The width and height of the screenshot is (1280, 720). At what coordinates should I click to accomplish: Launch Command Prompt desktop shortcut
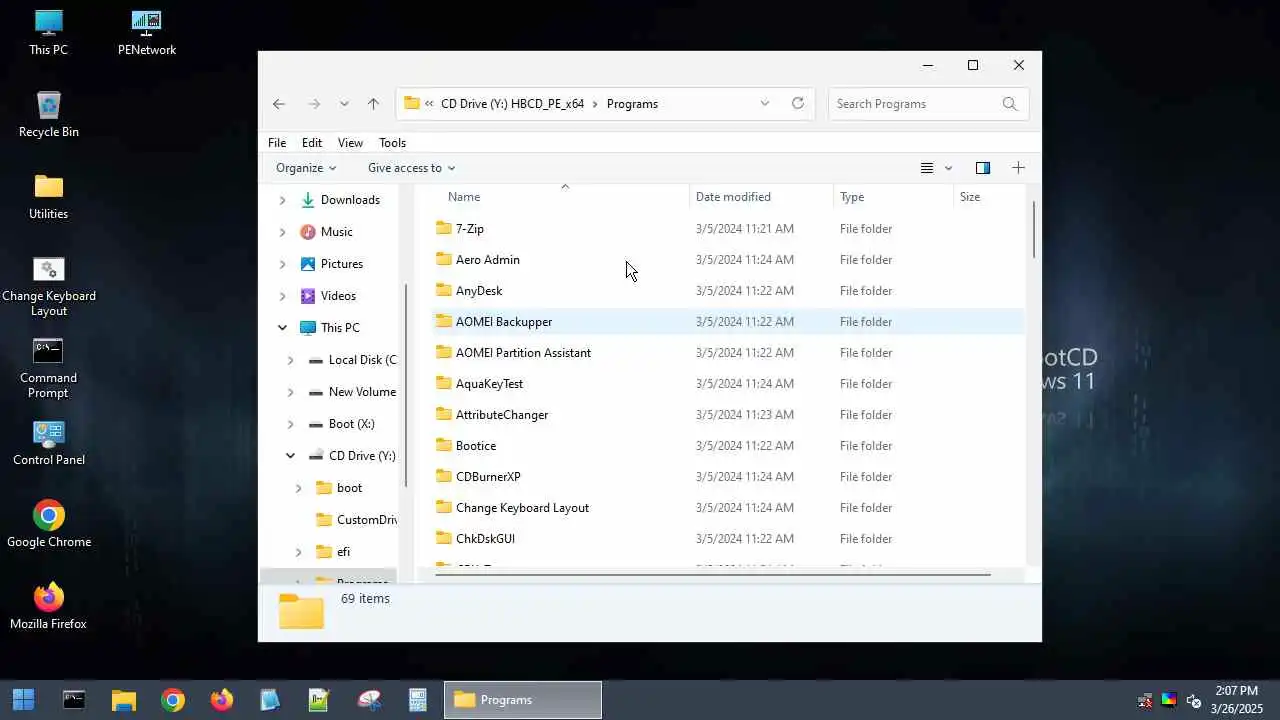48,369
